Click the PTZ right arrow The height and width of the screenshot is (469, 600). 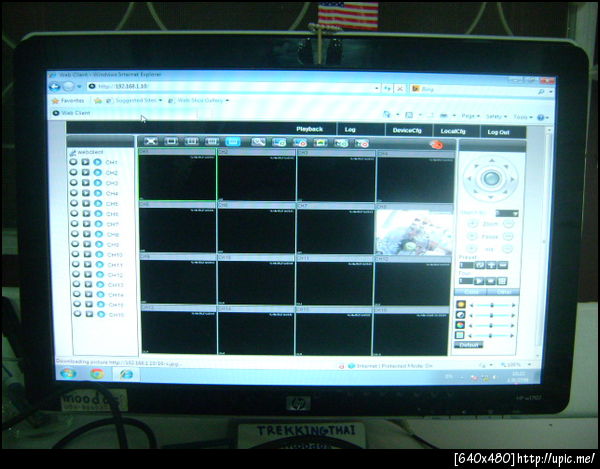tap(514, 179)
